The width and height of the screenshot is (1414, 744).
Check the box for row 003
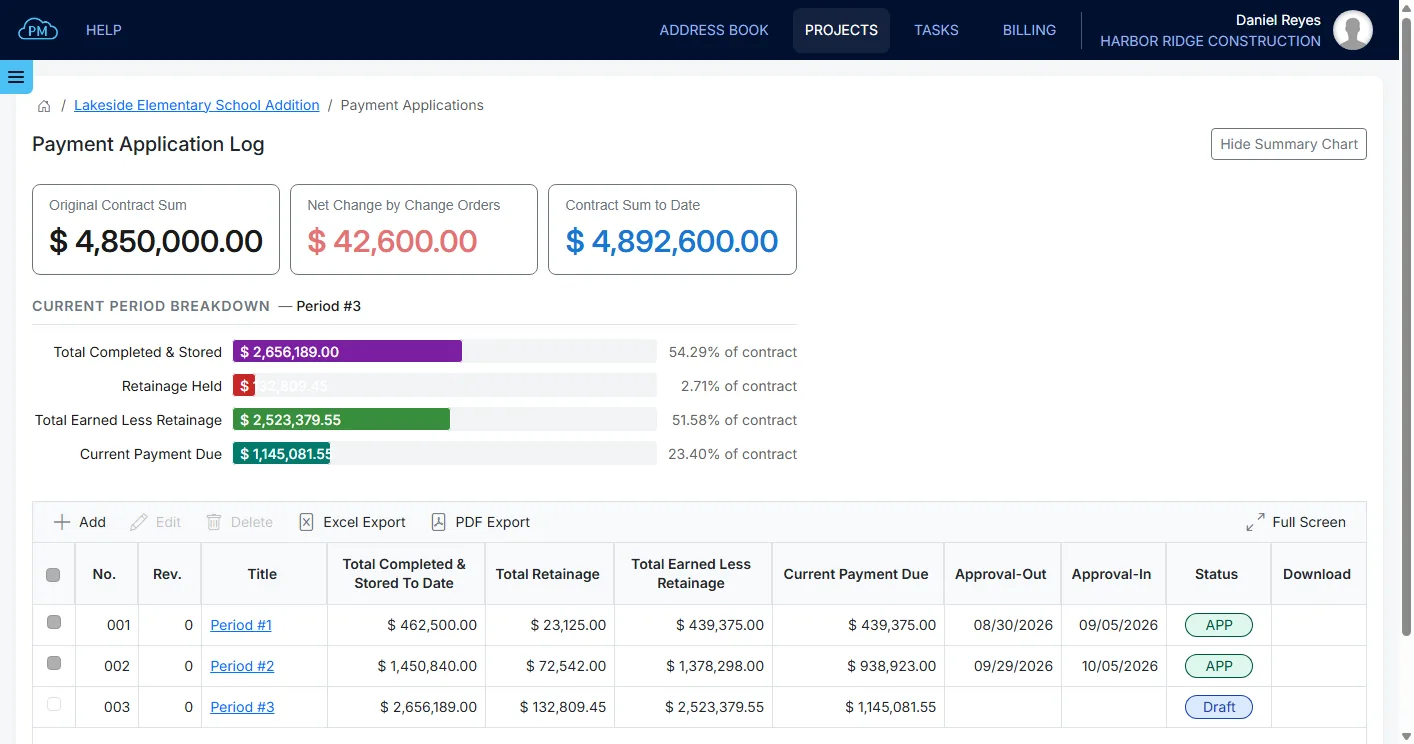point(54,705)
